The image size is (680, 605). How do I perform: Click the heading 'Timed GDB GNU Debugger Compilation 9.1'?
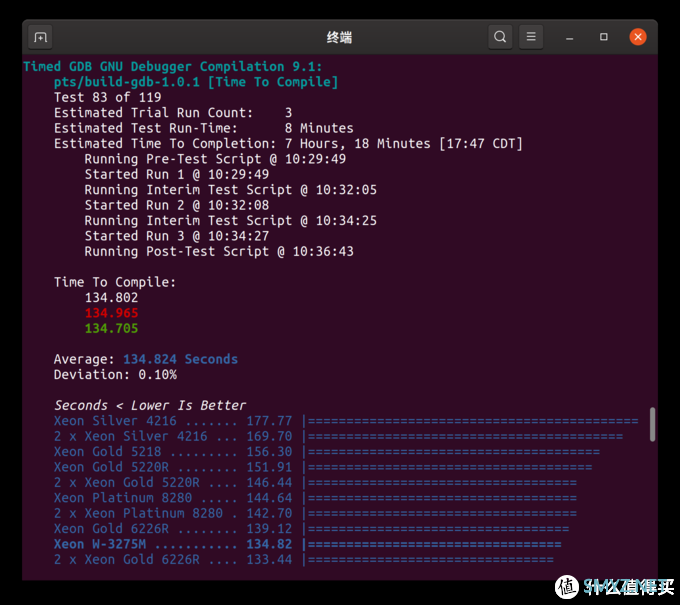click(173, 66)
